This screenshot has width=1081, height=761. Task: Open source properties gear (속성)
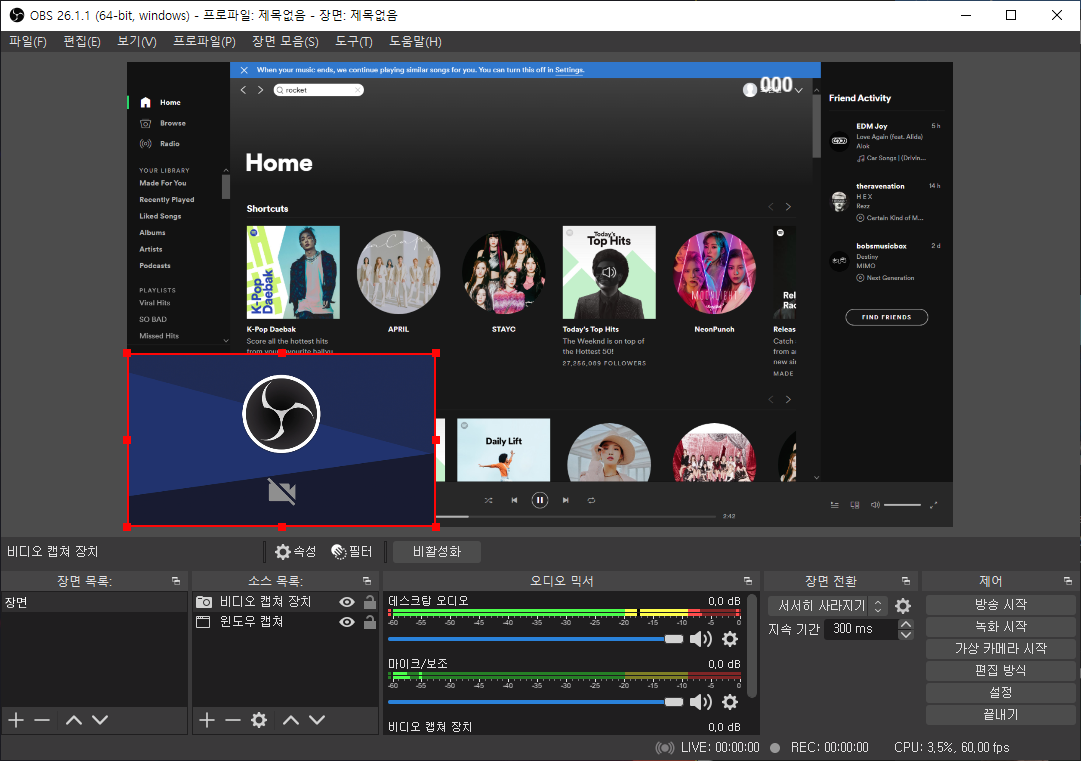295,551
